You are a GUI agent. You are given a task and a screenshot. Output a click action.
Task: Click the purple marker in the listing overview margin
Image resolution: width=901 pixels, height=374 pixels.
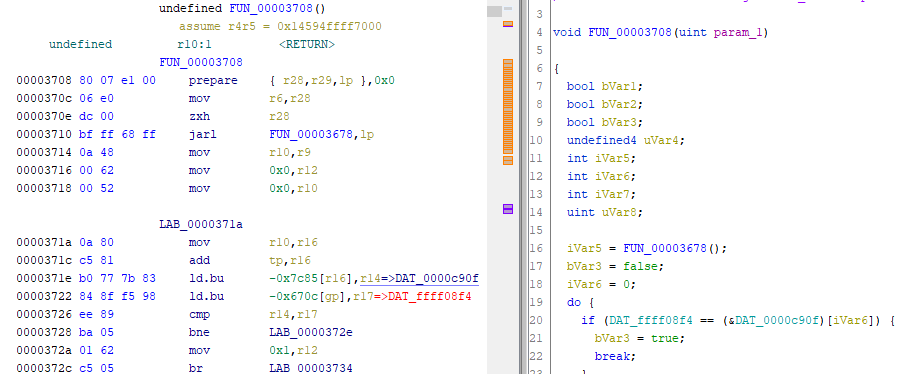point(508,209)
